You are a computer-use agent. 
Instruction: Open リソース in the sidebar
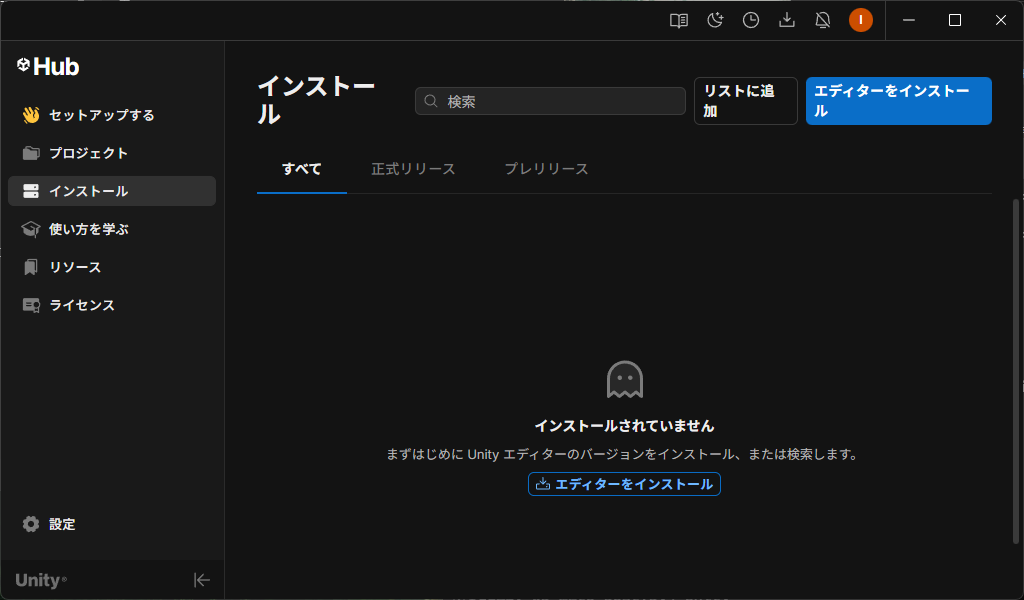click(x=75, y=267)
